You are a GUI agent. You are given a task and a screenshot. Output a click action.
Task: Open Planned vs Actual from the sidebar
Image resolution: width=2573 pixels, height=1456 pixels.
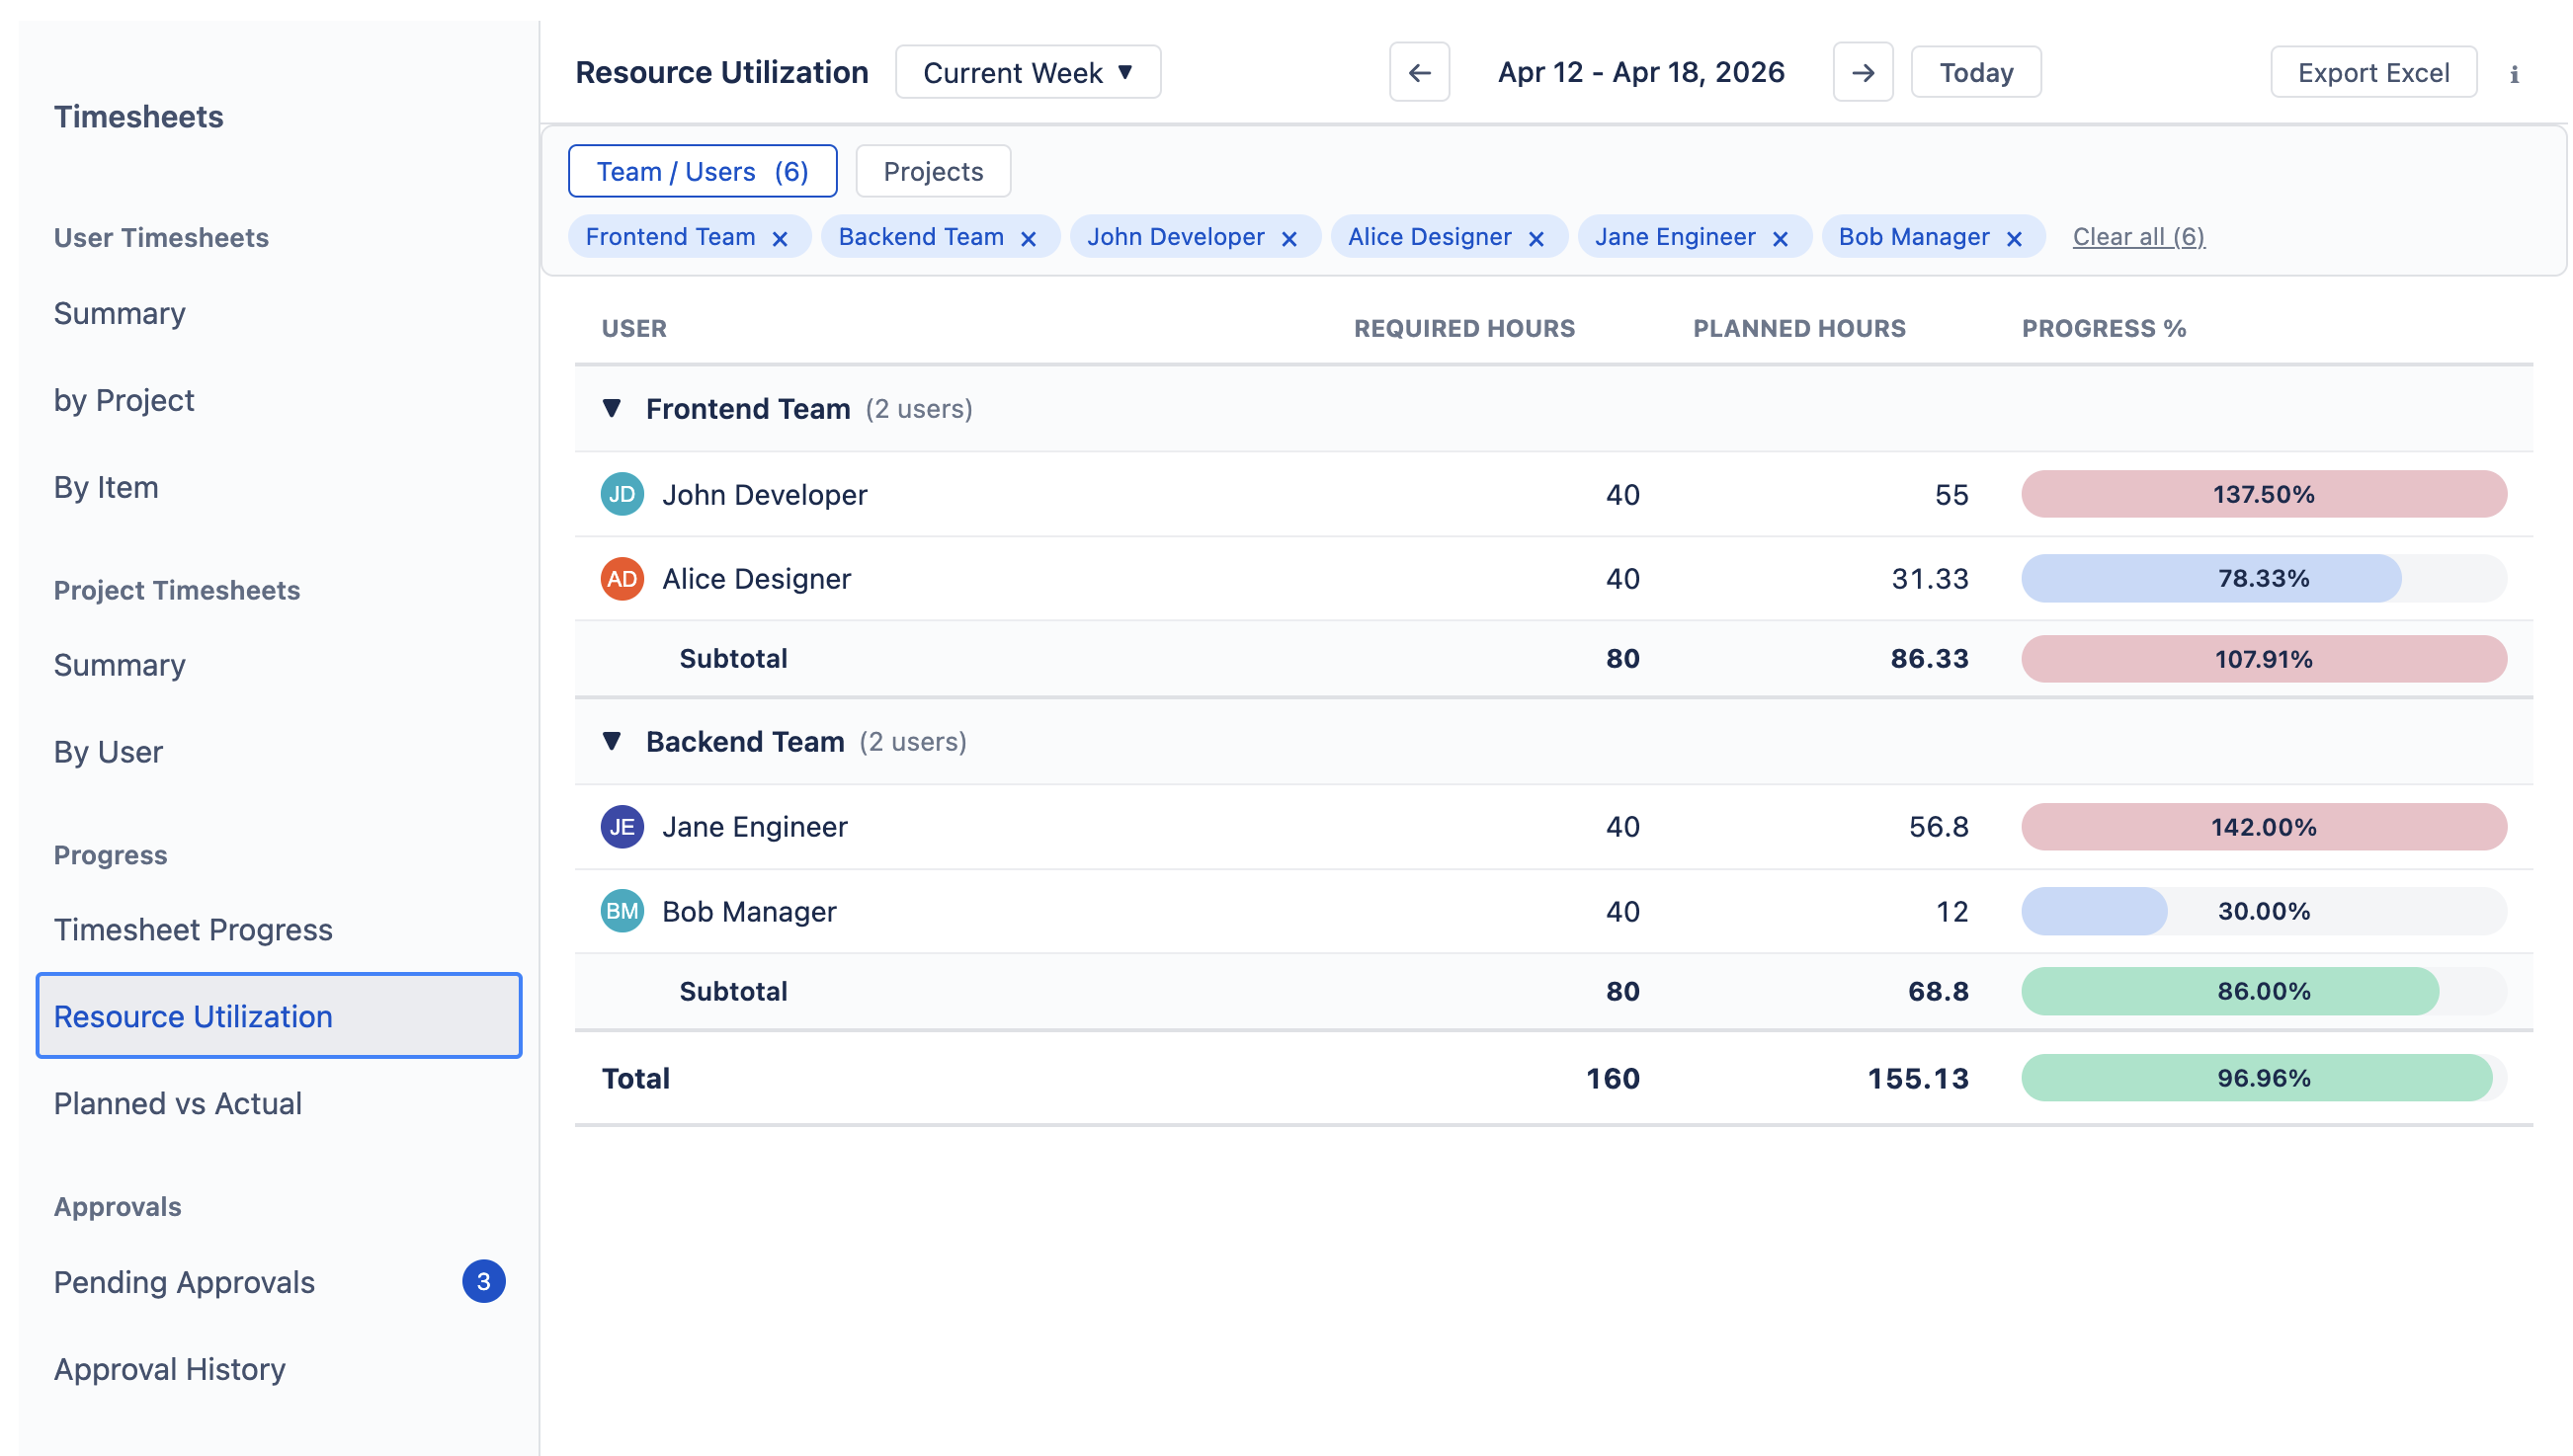177,1103
